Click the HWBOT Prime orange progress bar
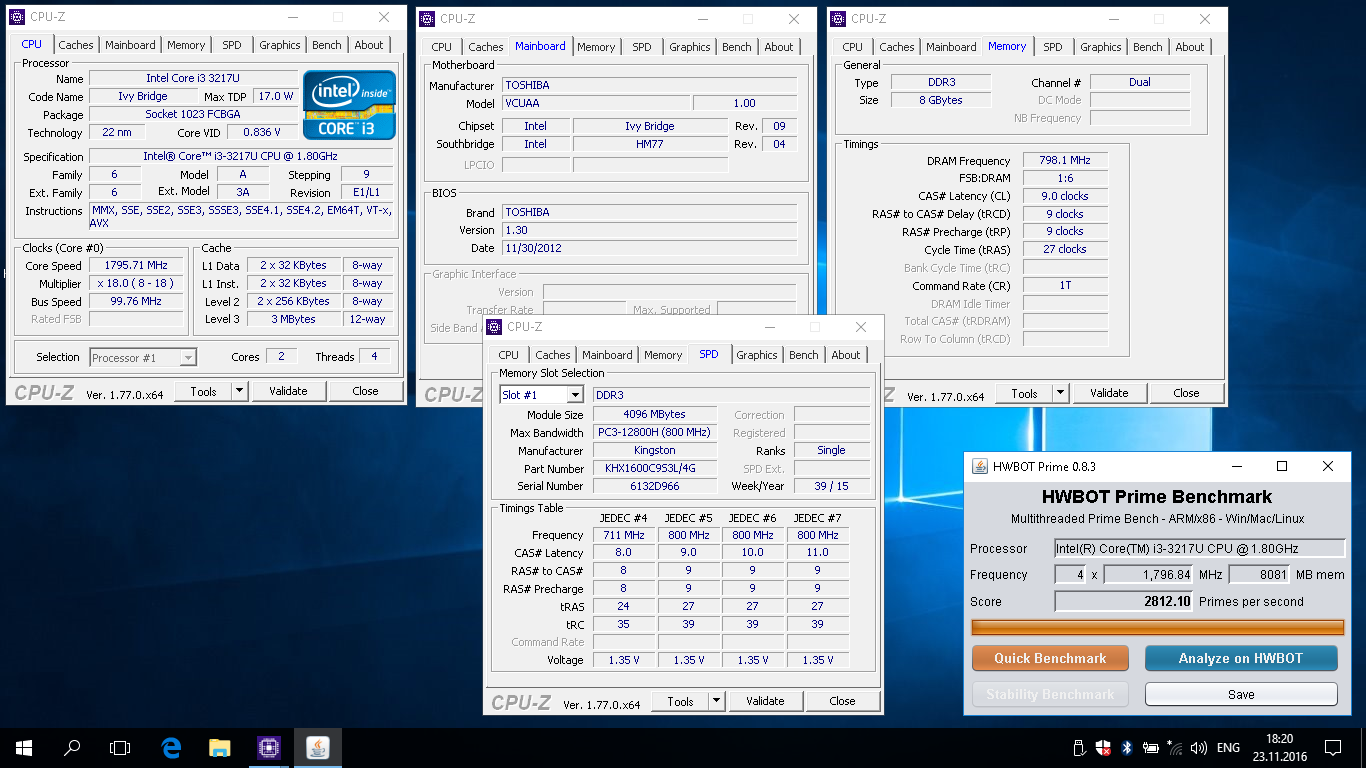This screenshot has width=1366, height=768. point(1158,627)
